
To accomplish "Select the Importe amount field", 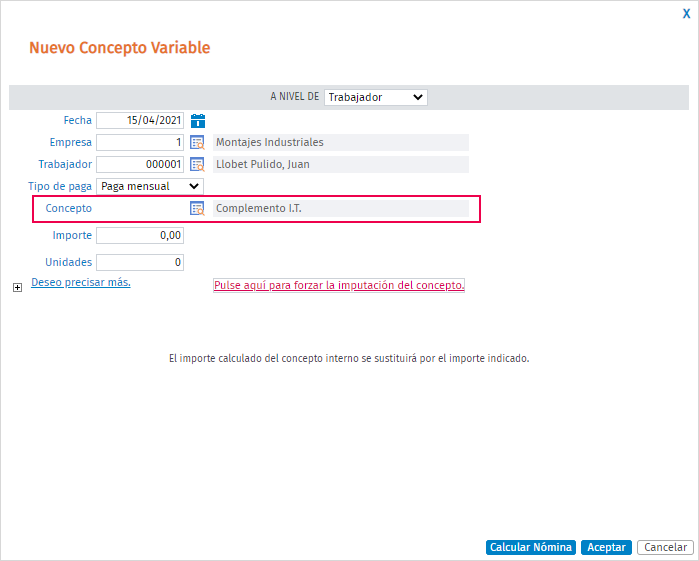I will click(140, 236).
